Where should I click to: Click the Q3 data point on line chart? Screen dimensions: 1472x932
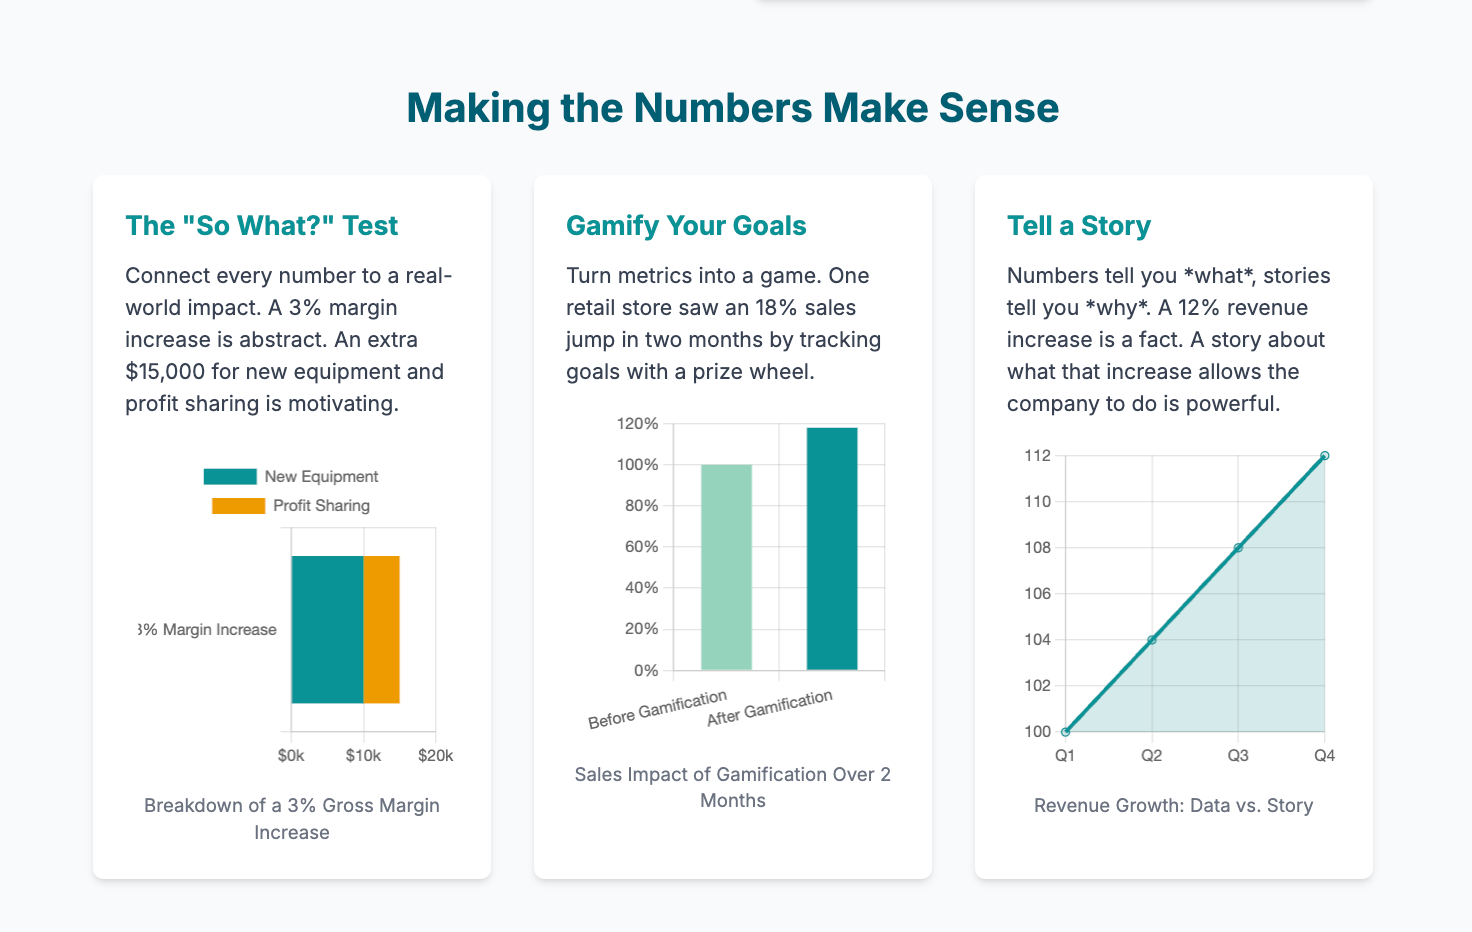tap(1238, 548)
